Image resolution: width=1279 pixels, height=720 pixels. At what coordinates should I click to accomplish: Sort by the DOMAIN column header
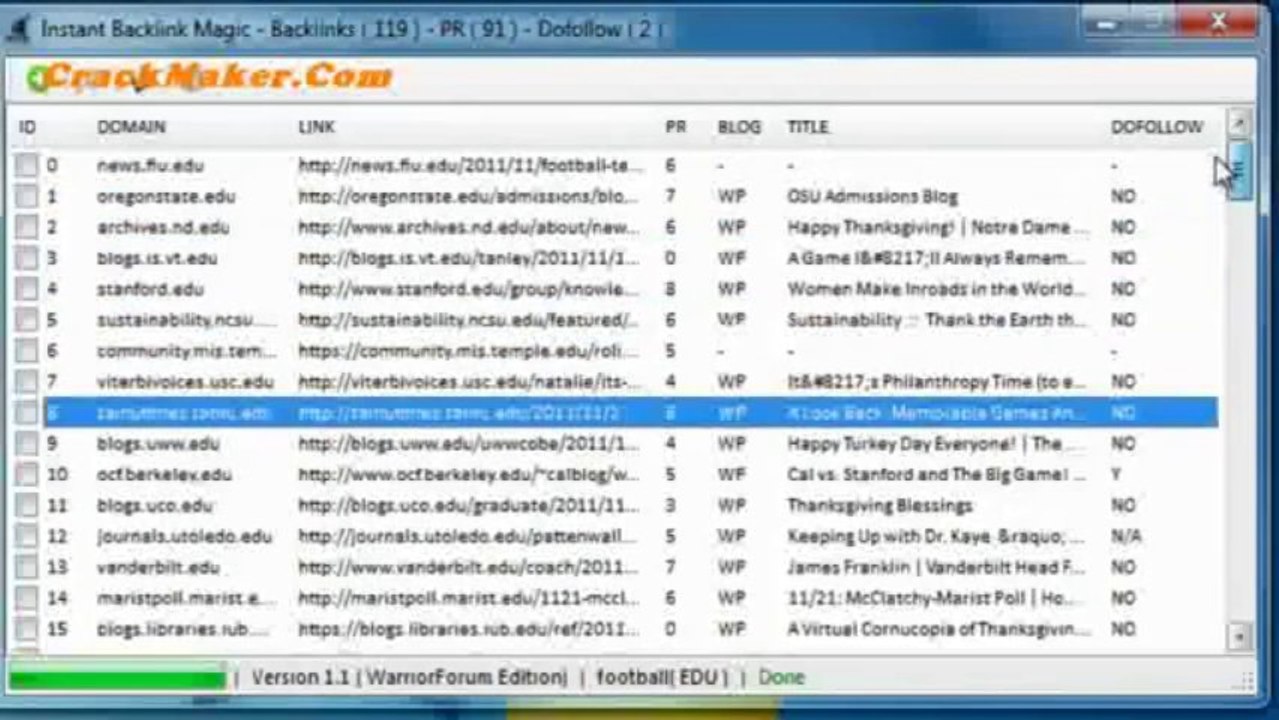131,127
